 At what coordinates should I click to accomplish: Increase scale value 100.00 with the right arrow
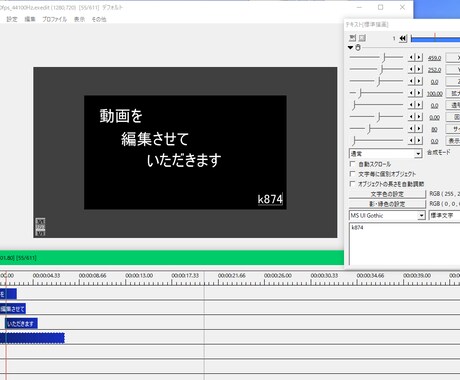419,93
